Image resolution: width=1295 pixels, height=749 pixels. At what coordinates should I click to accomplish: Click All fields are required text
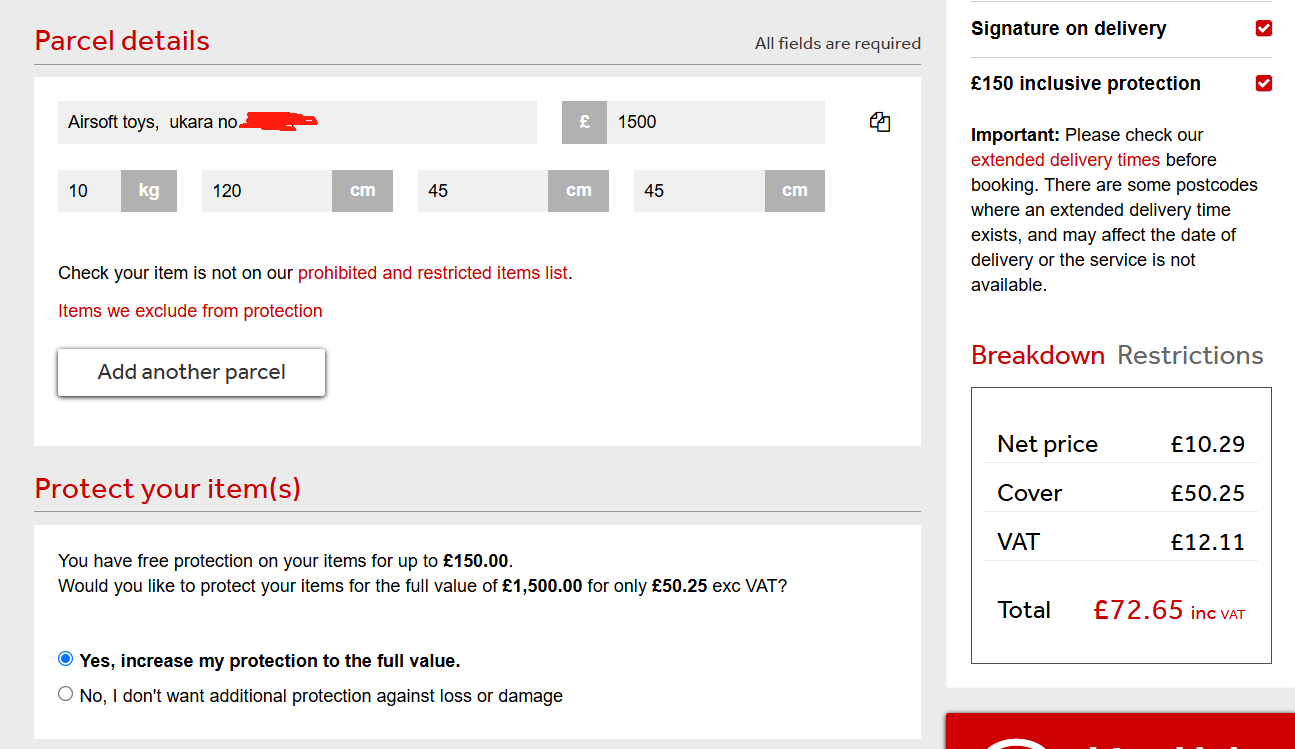(838, 43)
